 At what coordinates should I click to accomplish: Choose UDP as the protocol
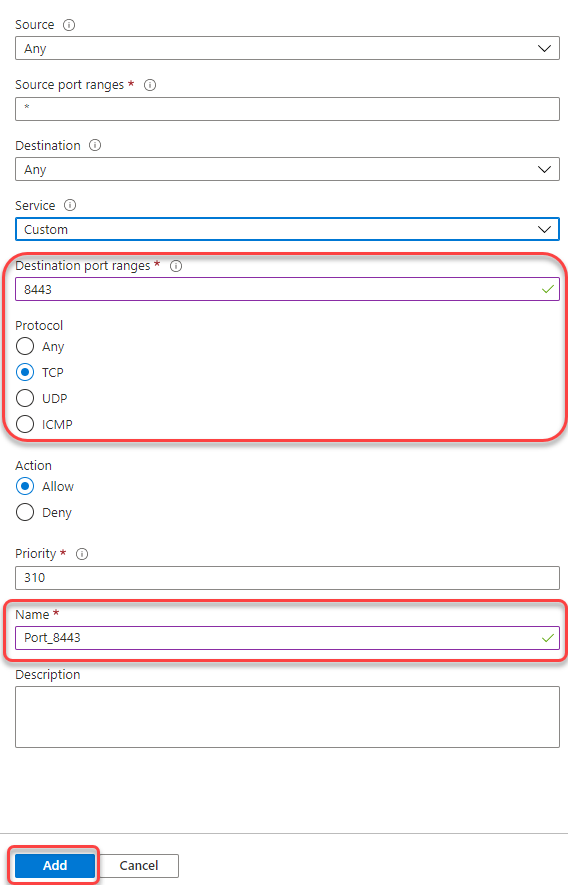25,398
